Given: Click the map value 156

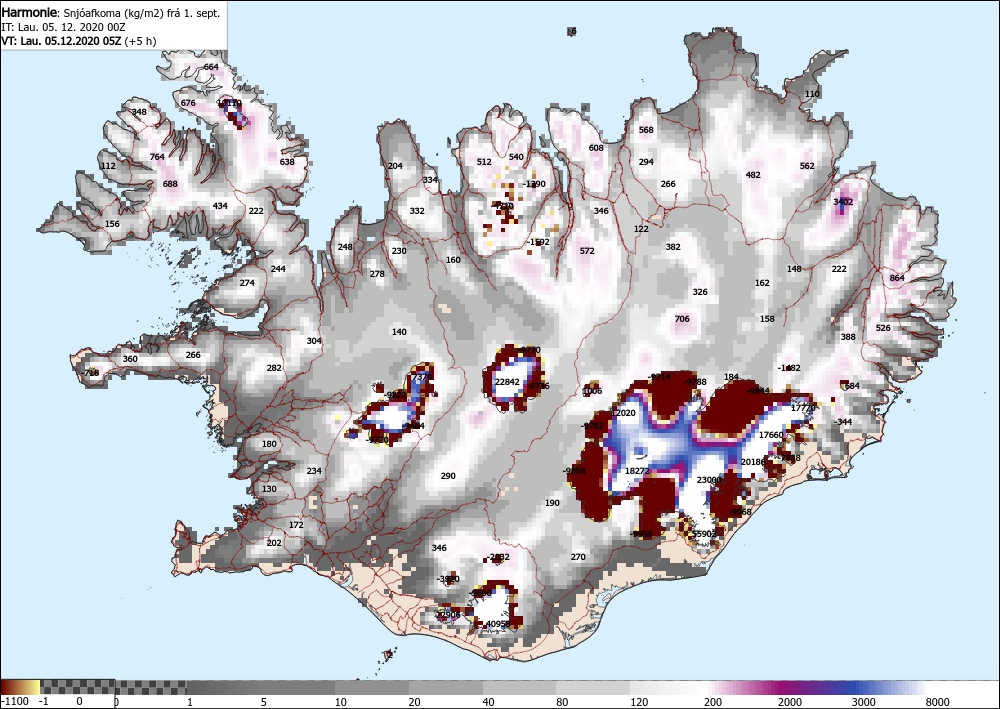Looking at the screenshot, I should pyautogui.click(x=112, y=224).
